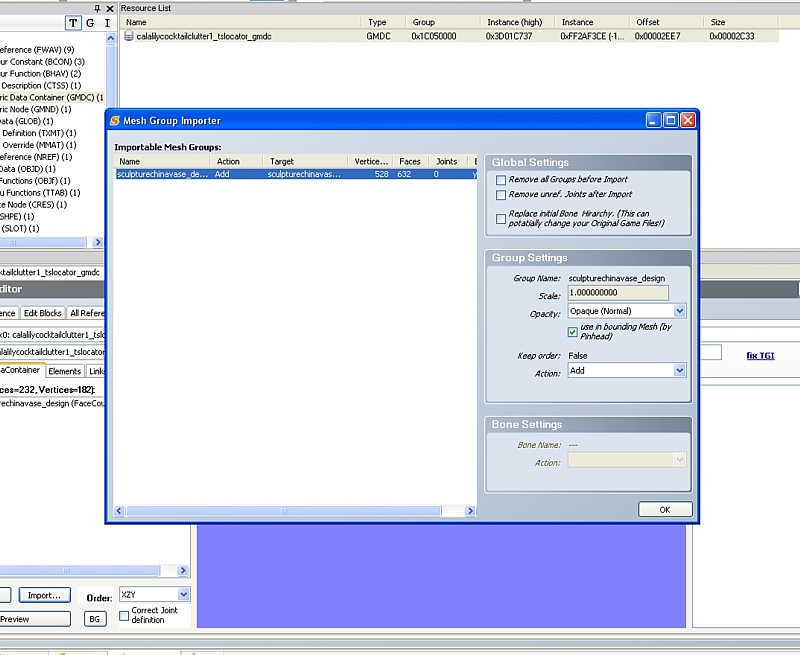Open the Order dropdown set to XZY
This screenshot has width=800, height=655.
(x=181, y=594)
